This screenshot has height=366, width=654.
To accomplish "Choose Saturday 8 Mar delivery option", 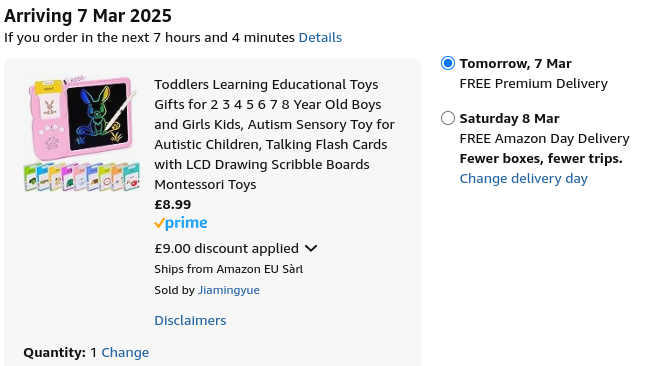I will 448,118.
